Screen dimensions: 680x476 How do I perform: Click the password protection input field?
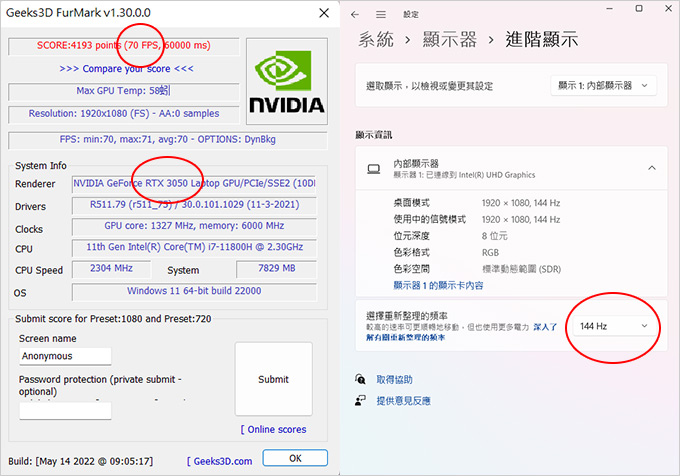[65, 411]
